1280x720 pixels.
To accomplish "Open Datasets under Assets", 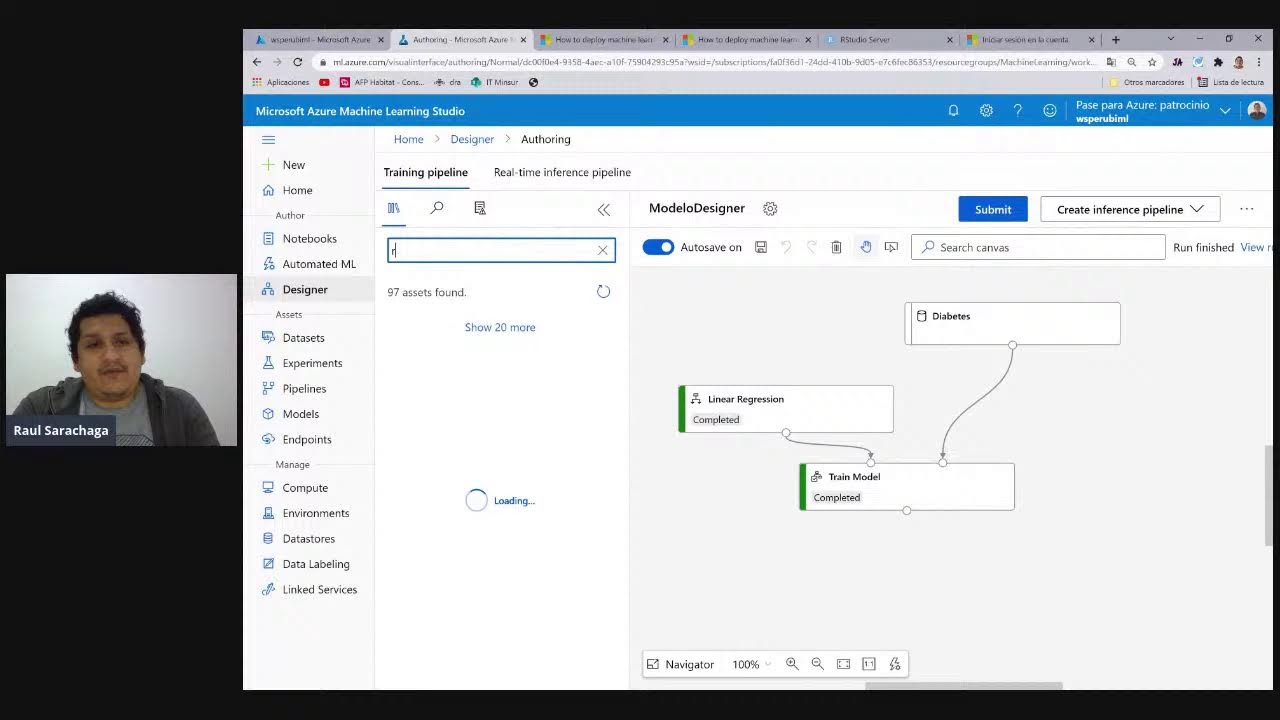I will point(303,338).
